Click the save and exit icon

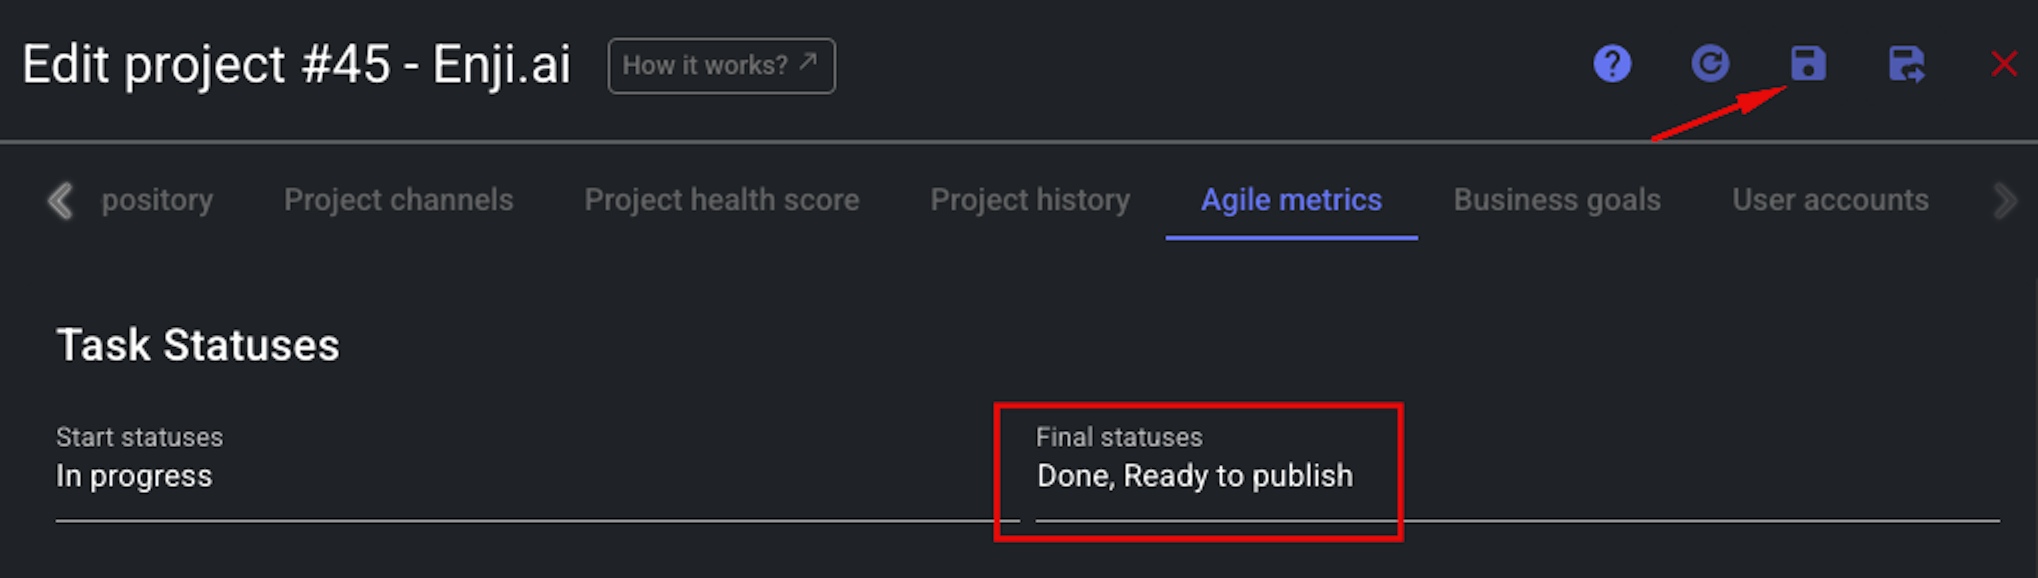click(x=1906, y=64)
